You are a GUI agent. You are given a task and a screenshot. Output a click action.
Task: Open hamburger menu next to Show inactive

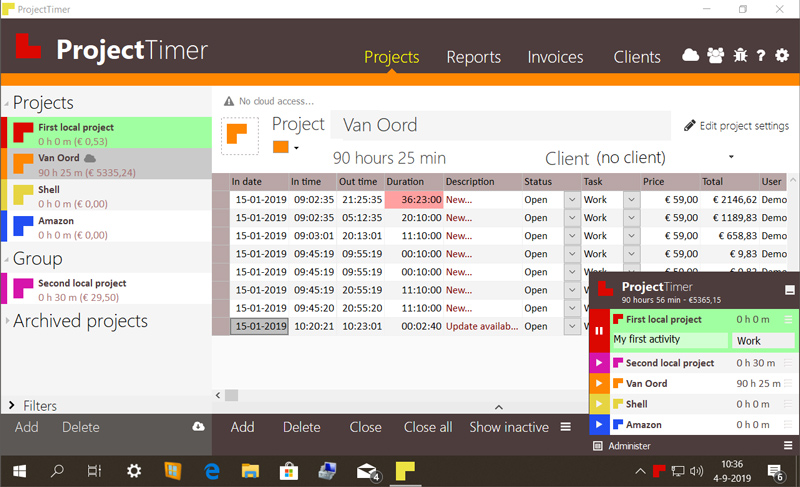(x=565, y=426)
